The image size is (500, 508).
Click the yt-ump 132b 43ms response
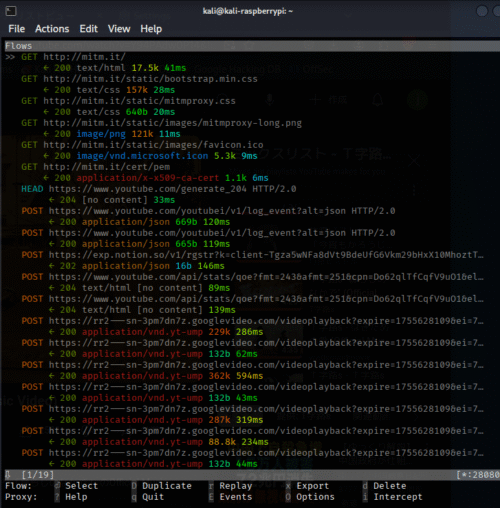point(153,398)
